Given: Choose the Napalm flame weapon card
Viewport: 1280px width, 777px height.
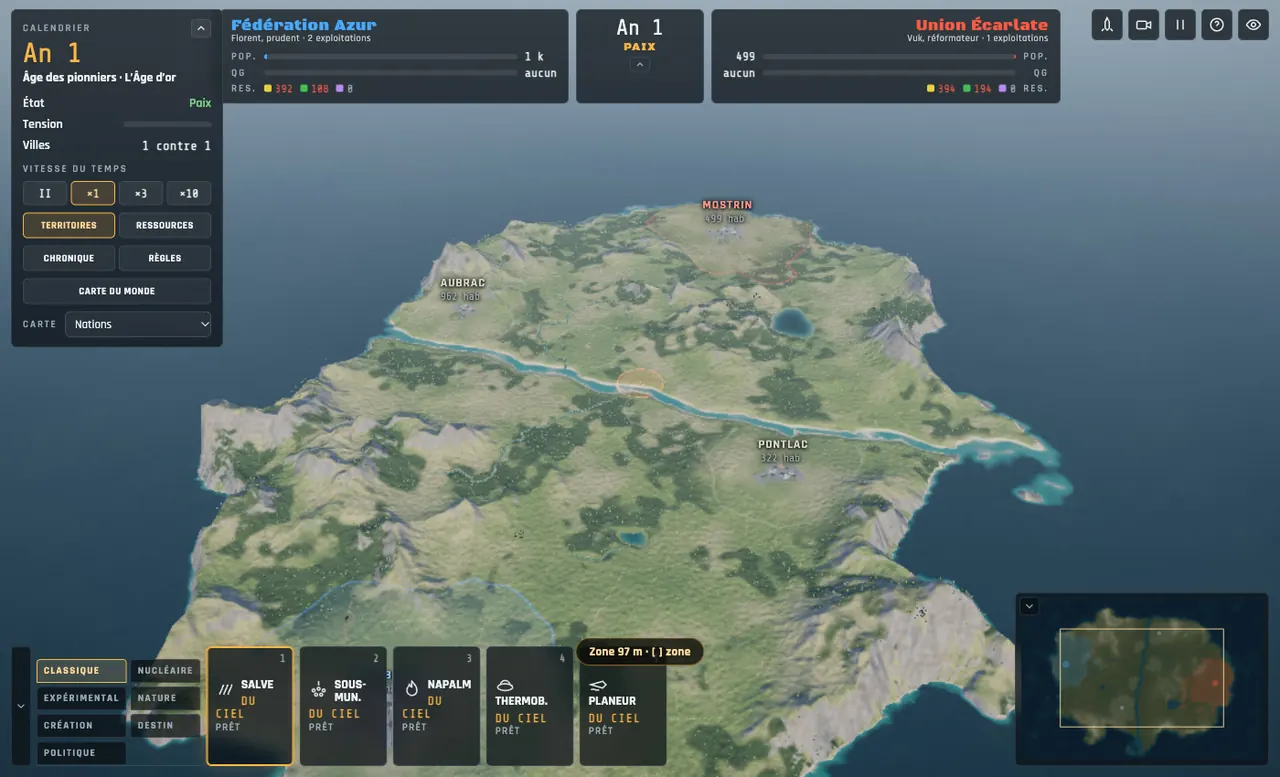Looking at the screenshot, I should pyautogui.click(x=436, y=706).
